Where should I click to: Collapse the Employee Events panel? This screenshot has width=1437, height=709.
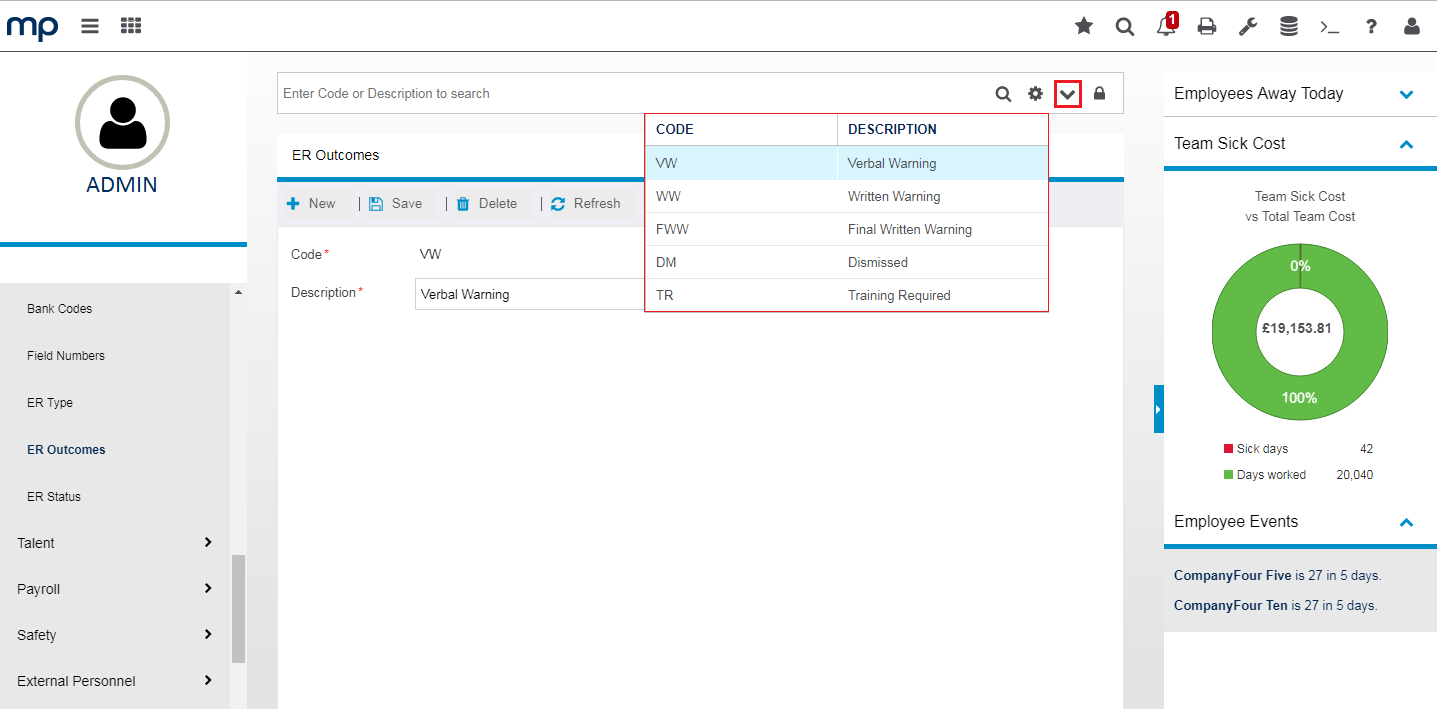coord(1406,522)
